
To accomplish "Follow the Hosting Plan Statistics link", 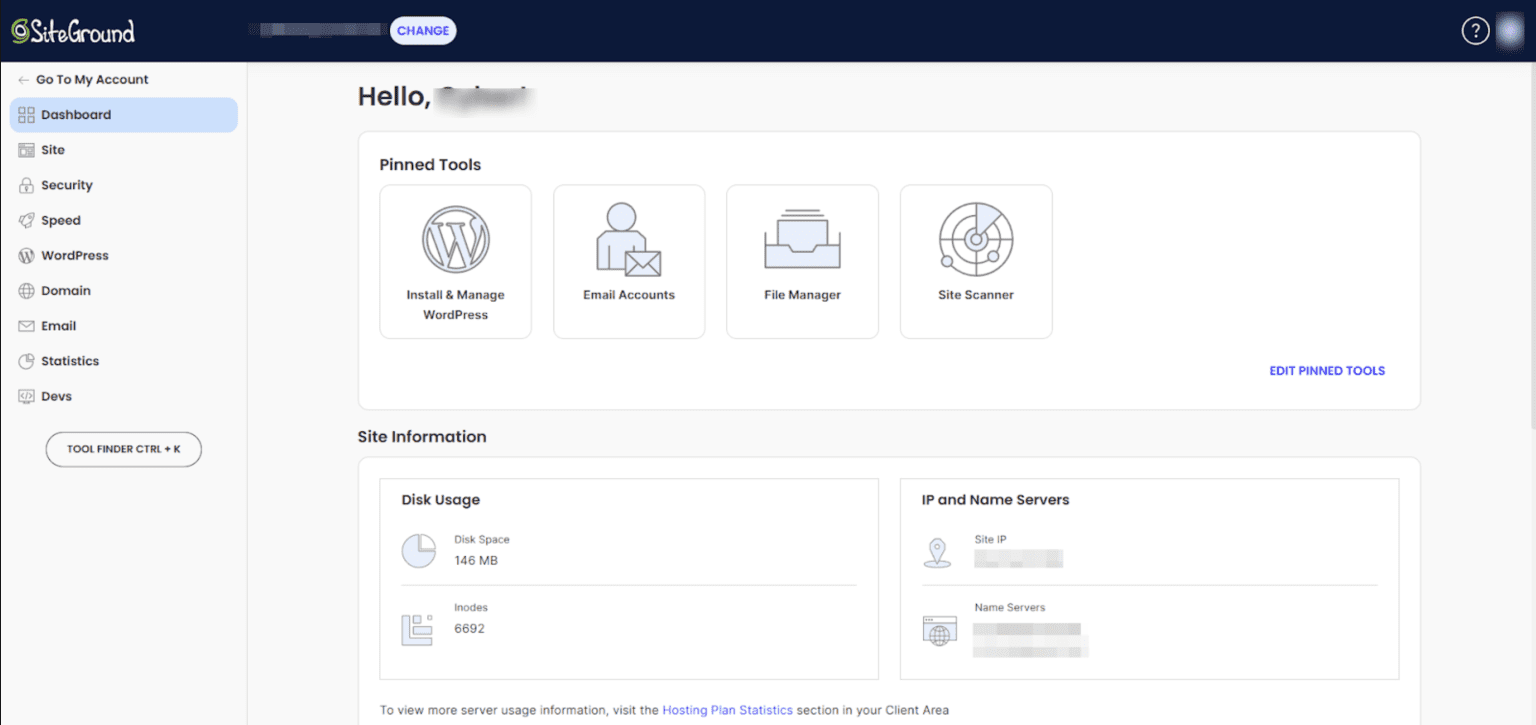I will pyautogui.click(x=727, y=710).
